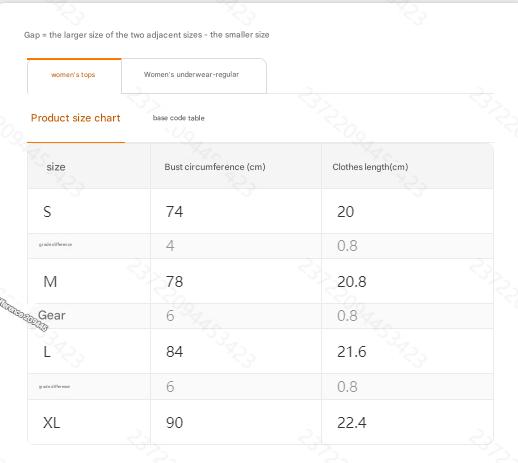Click bust value 74 for size S
Viewport: 518px width, 463px height.
(175, 212)
